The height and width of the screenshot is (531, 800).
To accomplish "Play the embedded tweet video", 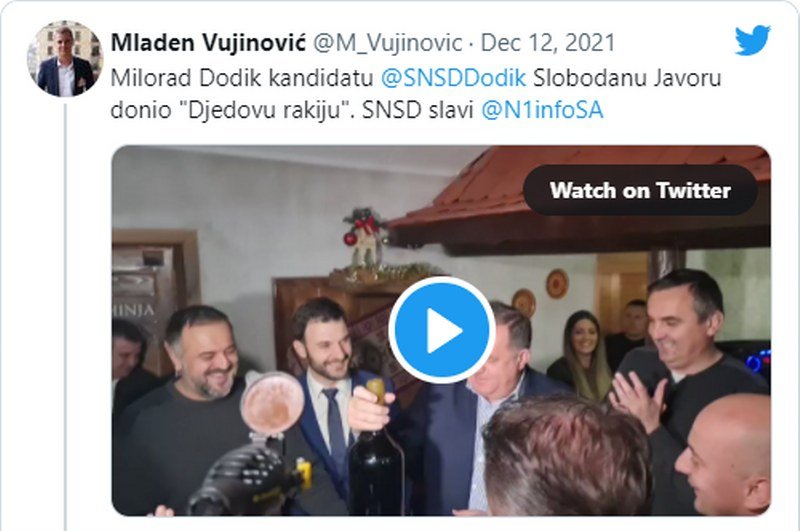I will (441, 330).
